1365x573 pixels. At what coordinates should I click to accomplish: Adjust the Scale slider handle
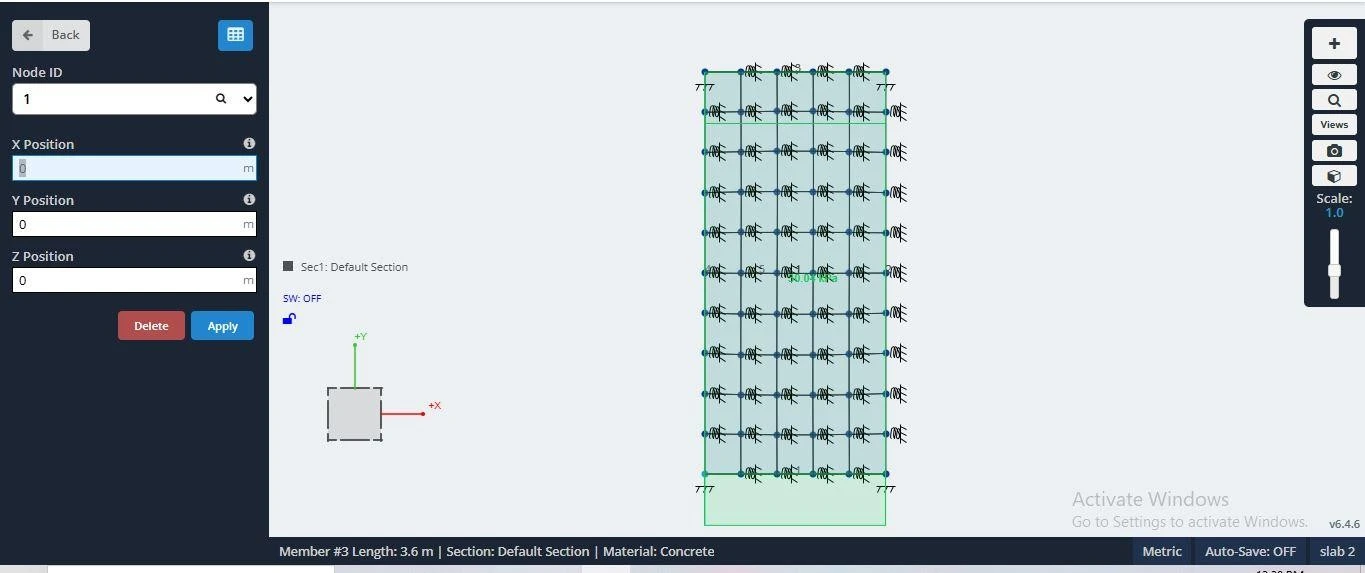tap(1334, 271)
